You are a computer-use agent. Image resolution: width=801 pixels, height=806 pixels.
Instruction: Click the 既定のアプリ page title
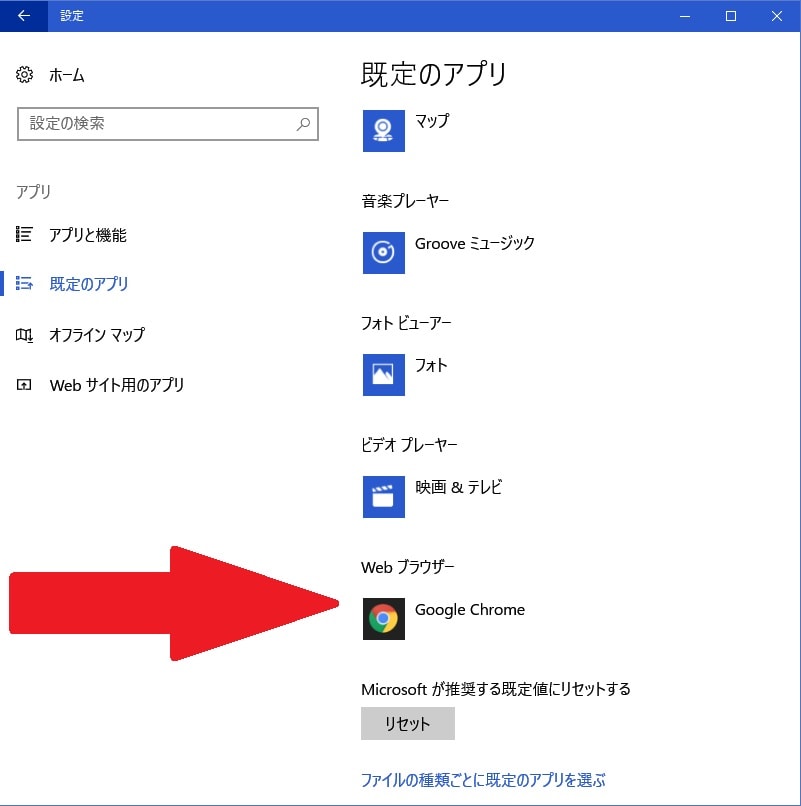[x=434, y=74]
